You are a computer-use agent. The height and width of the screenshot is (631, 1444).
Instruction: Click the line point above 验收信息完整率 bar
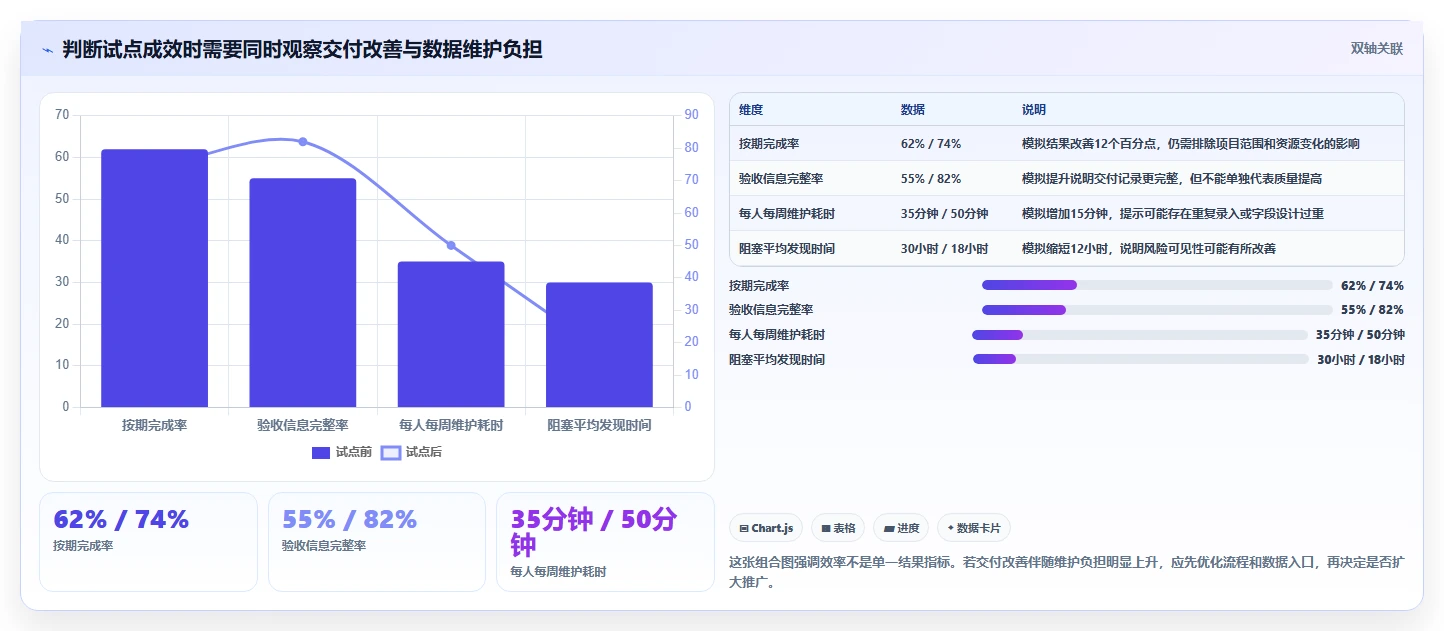click(303, 142)
